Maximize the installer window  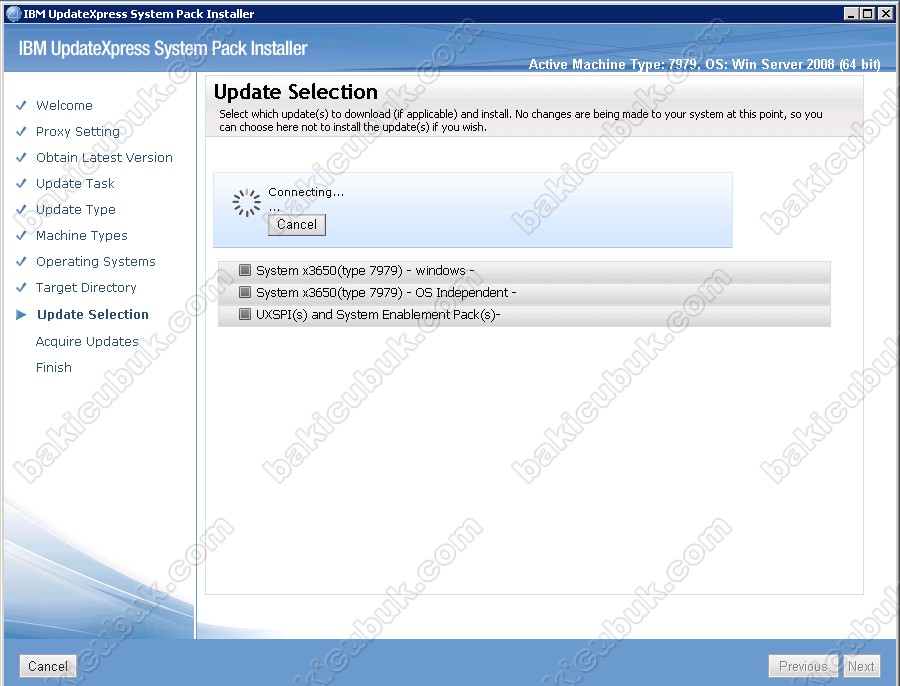(867, 14)
